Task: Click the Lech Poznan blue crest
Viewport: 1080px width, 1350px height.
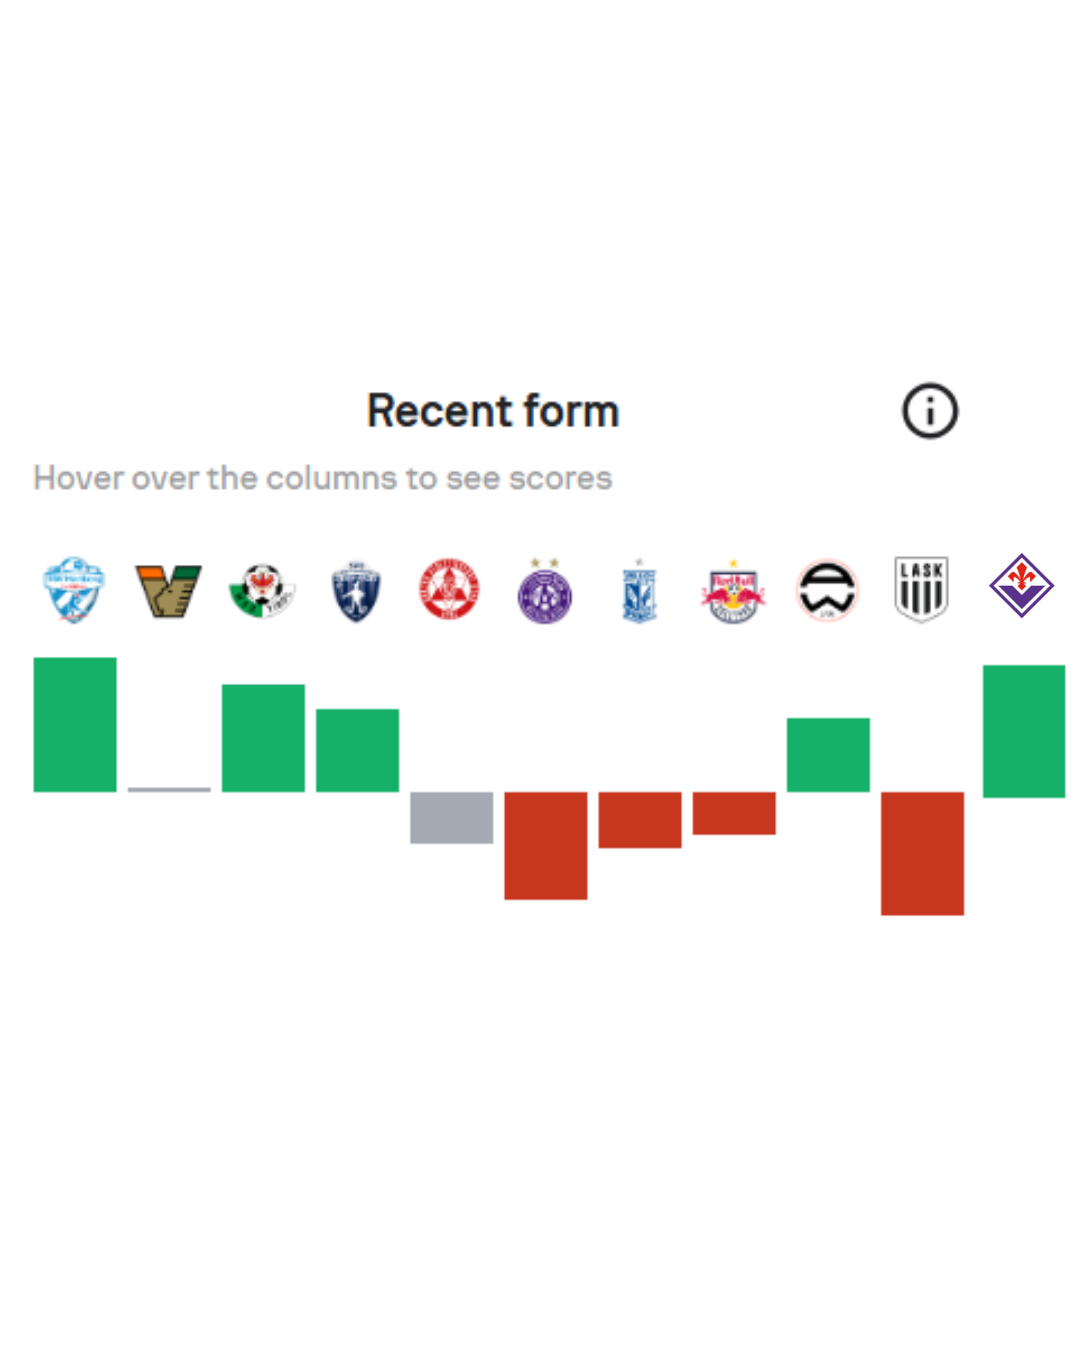Action: 639,592
